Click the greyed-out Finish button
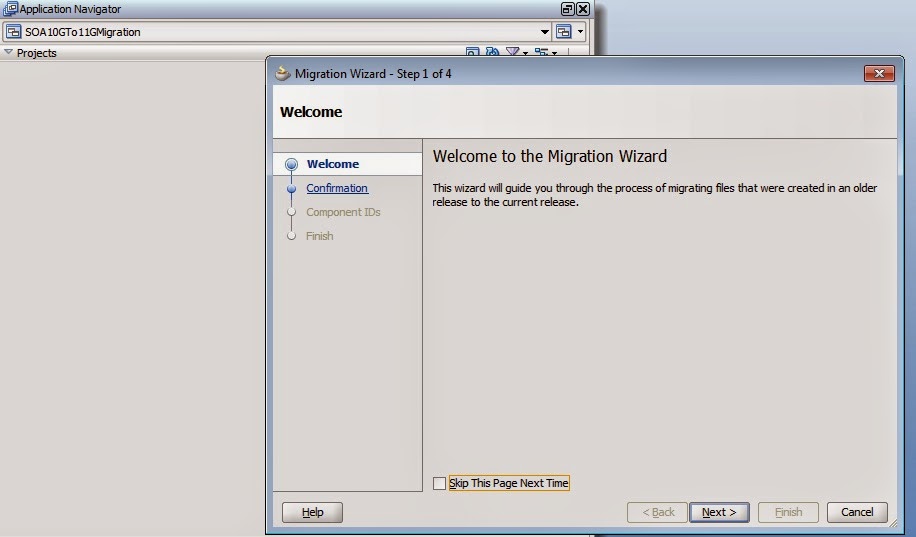The width and height of the screenshot is (916, 537). coord(788,512)
